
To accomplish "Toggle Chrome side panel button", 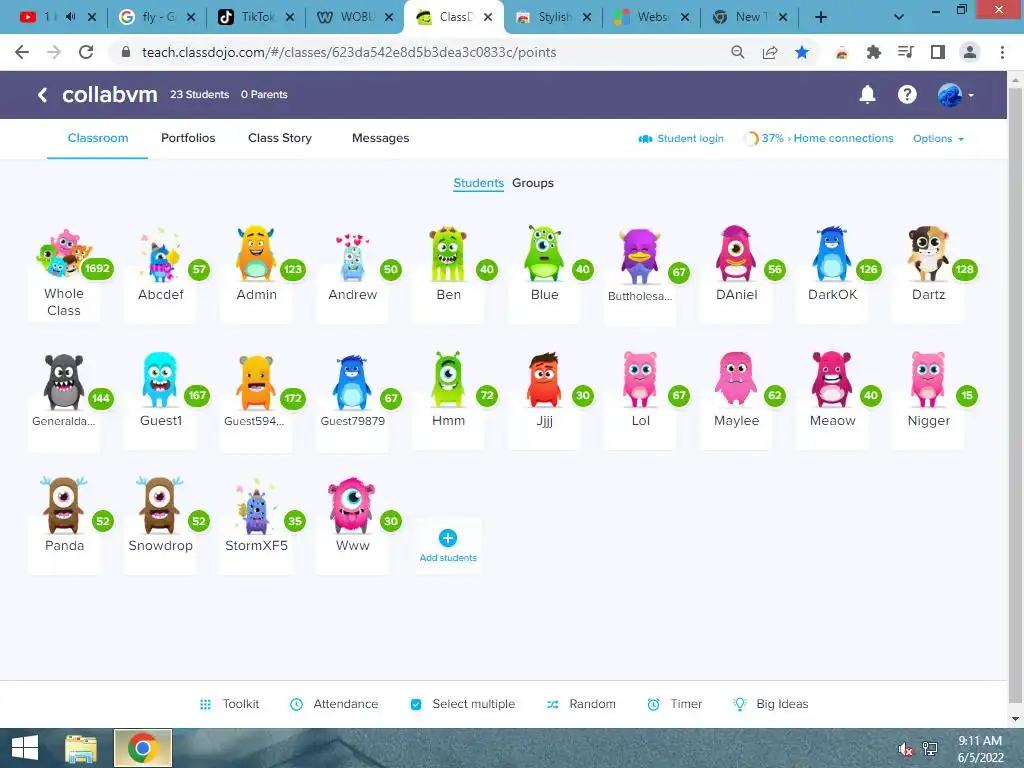I will tap(938, 52).
